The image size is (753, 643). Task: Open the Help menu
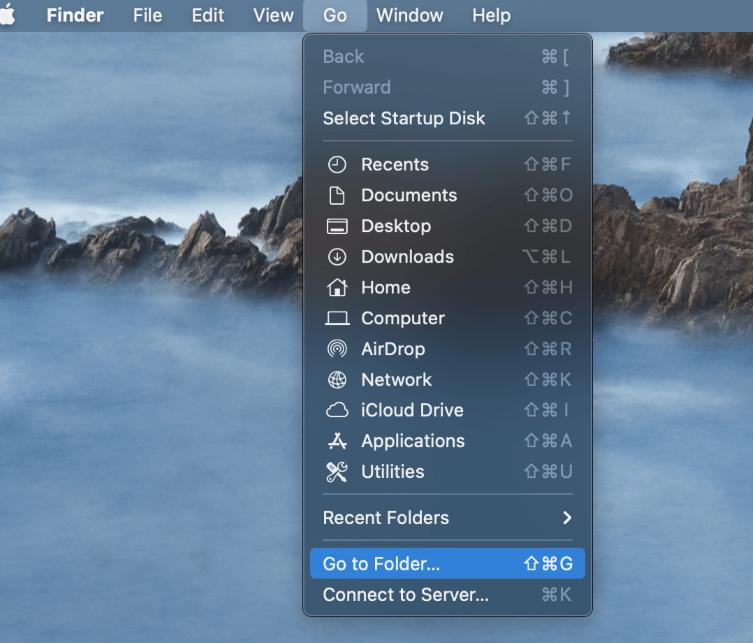491,15
